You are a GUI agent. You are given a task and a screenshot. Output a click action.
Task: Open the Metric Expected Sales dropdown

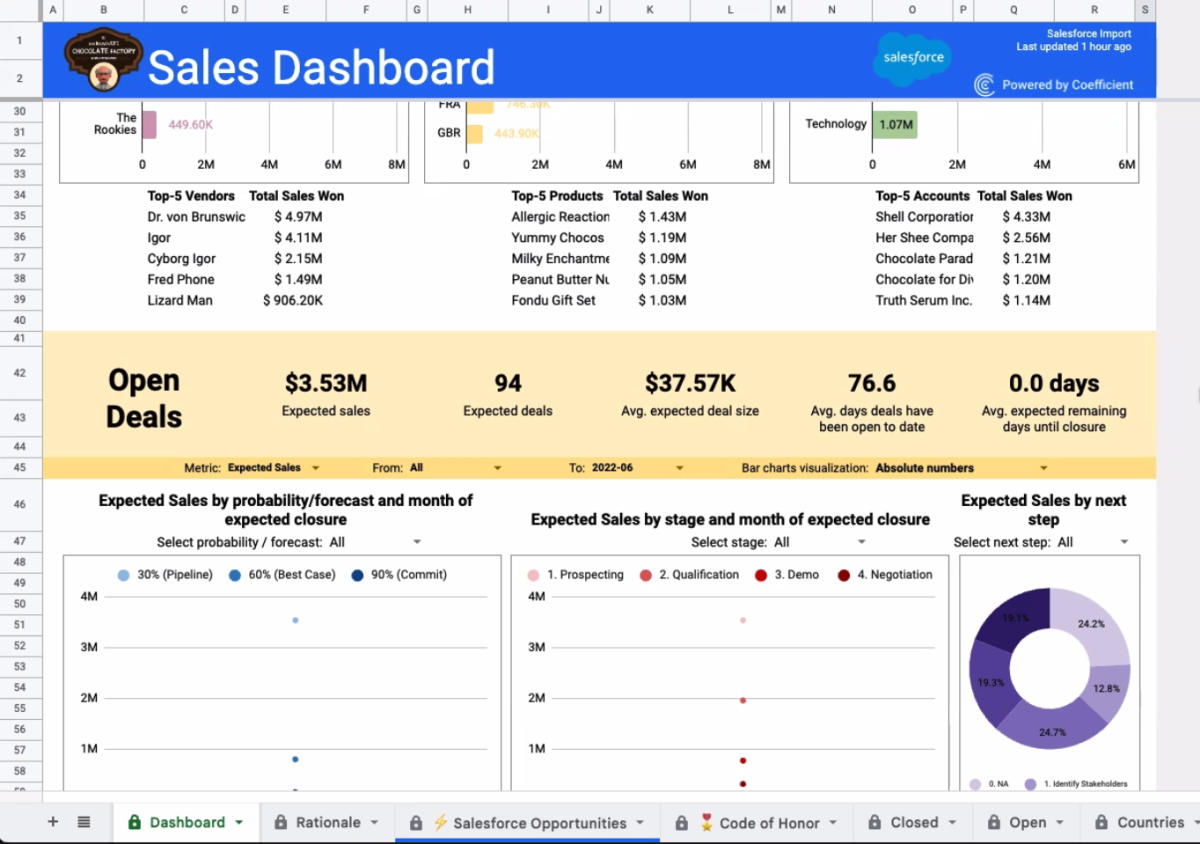click(x=315, y=468)
